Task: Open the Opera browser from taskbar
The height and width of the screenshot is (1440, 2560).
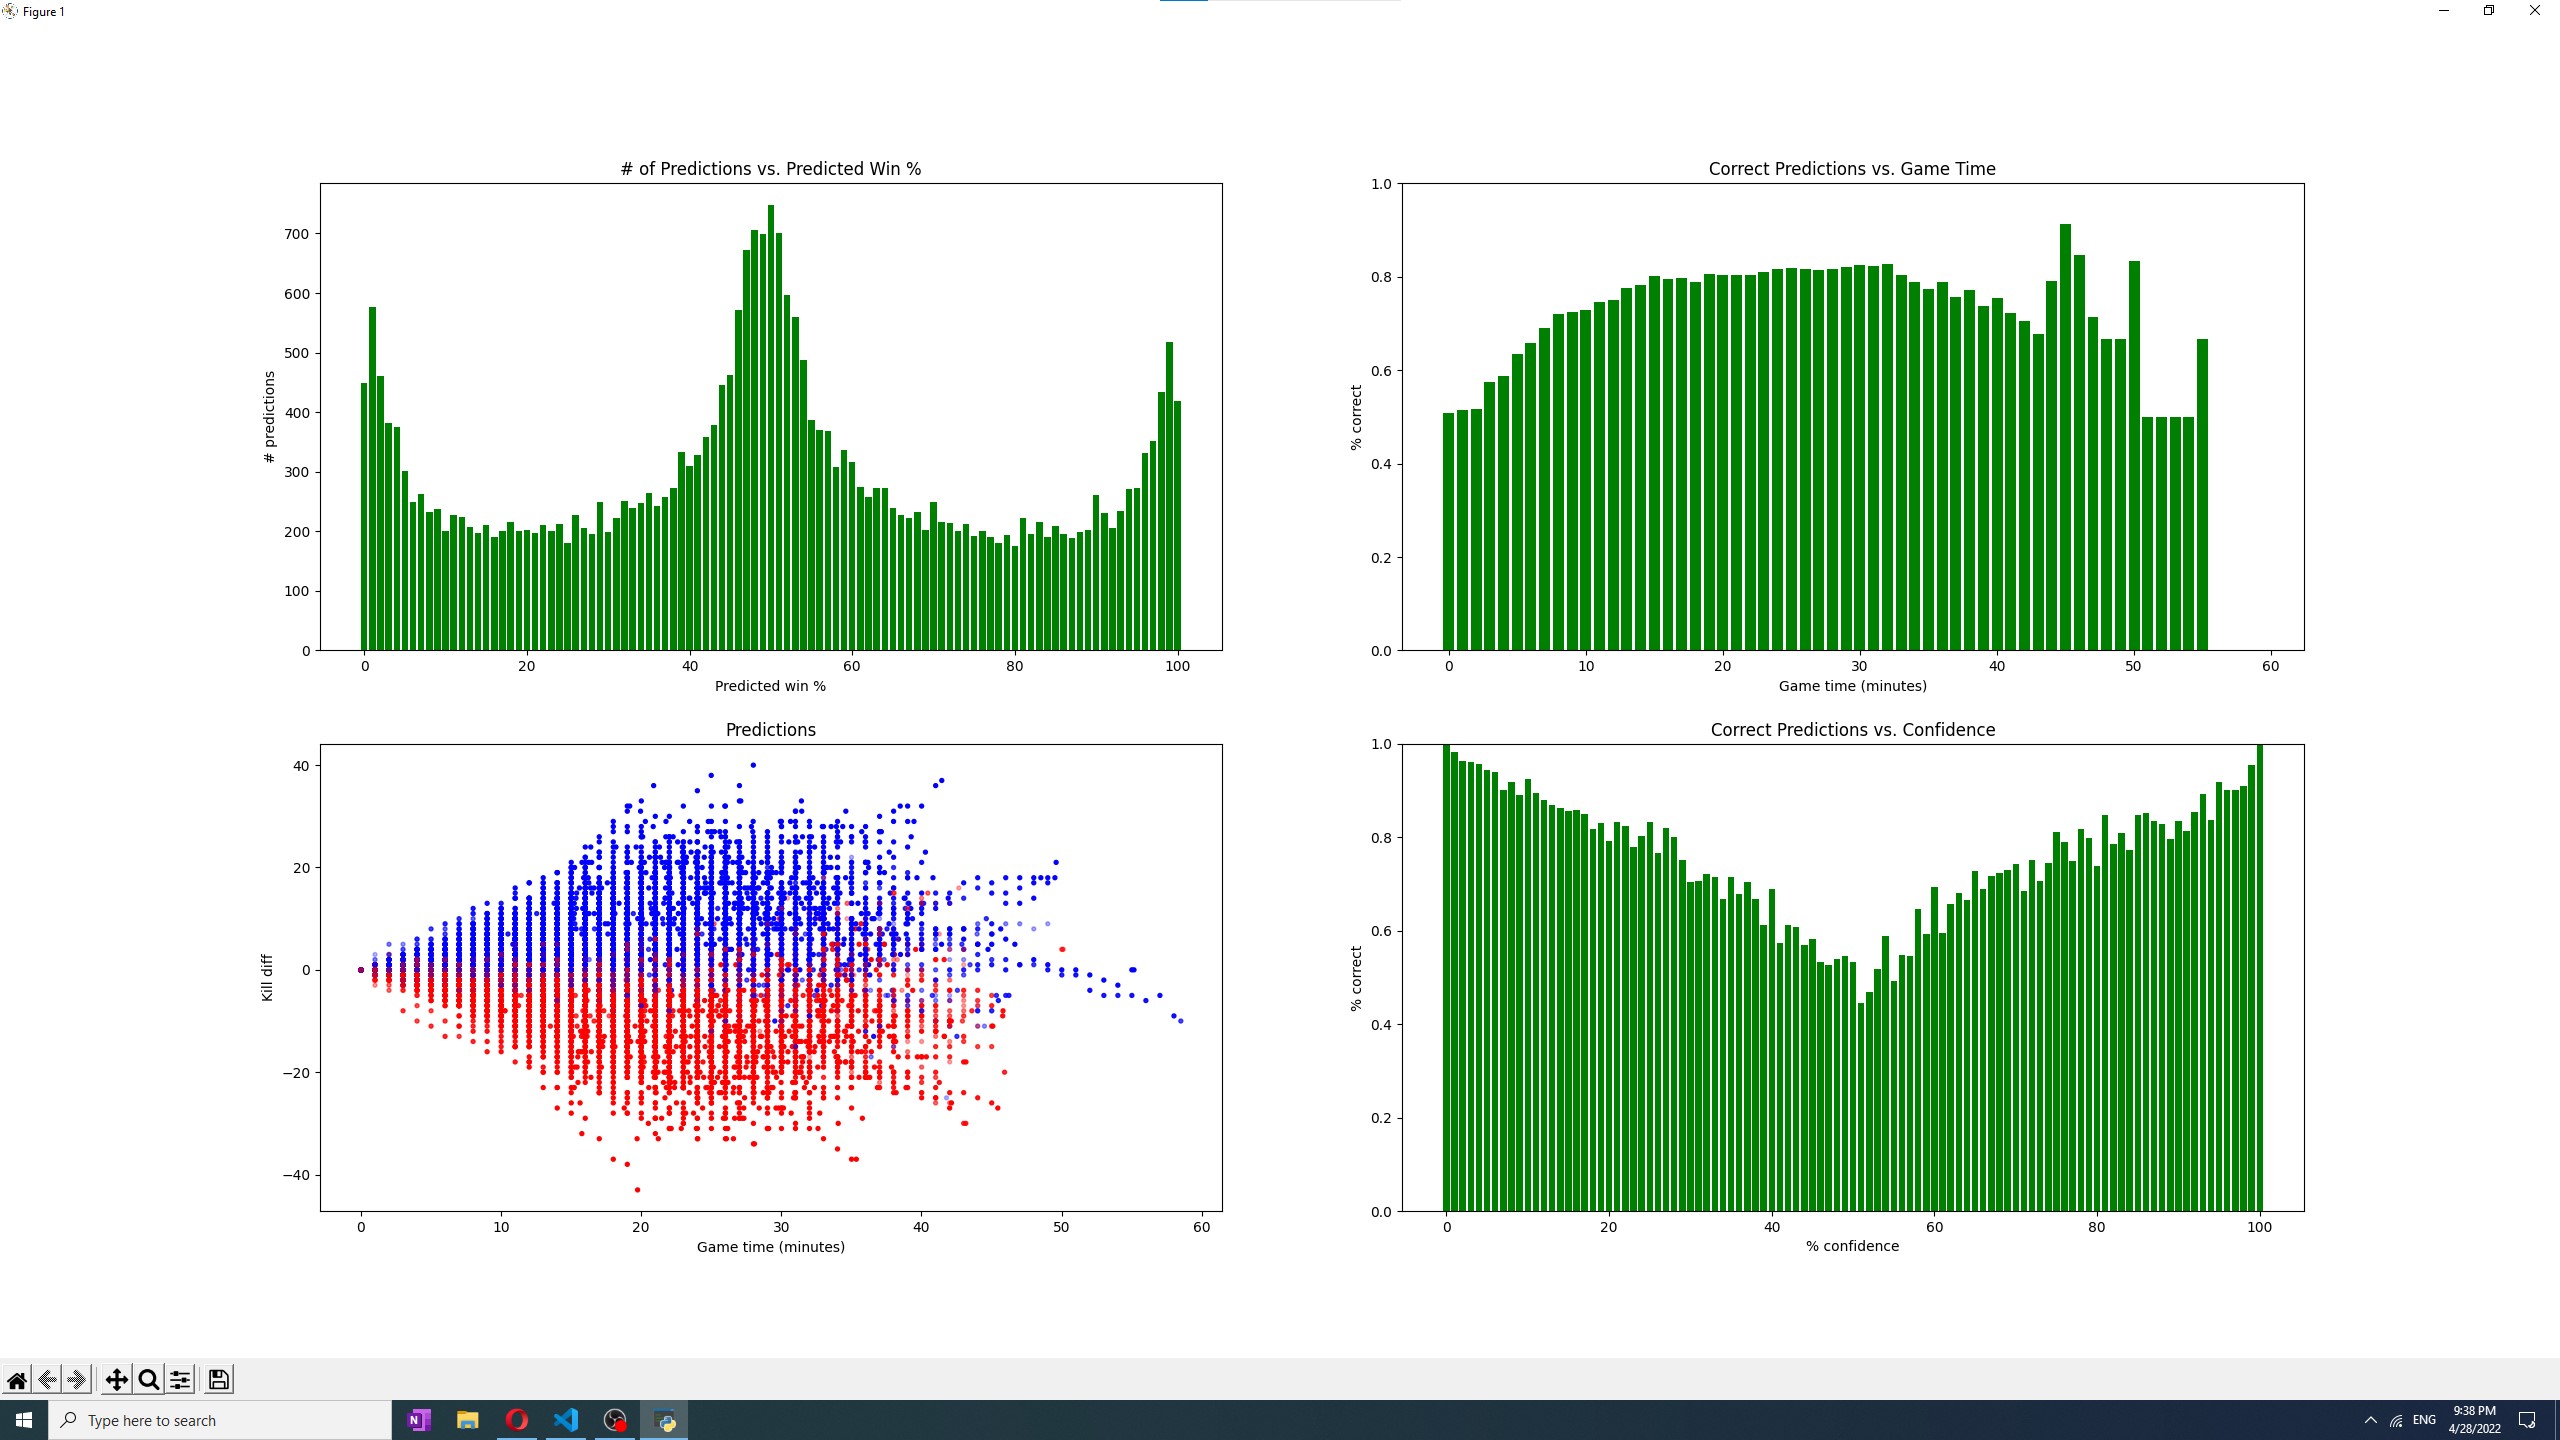Action: pos(517,1420)
